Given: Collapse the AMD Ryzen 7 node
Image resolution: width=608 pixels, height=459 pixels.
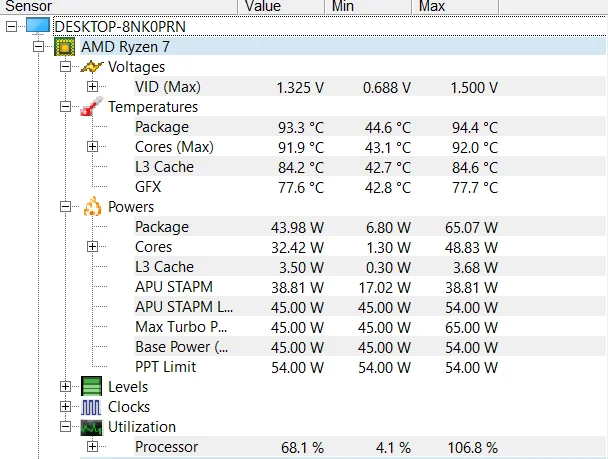Looking at the screenshot, I should pos(38,47).
